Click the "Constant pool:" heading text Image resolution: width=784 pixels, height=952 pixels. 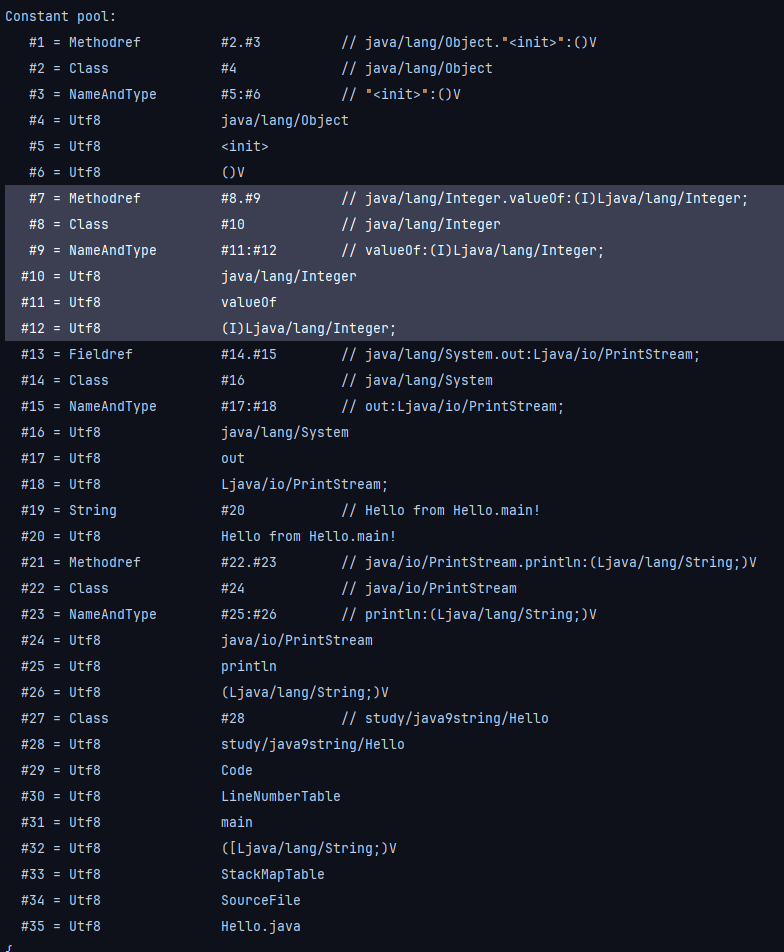point(60,16)
